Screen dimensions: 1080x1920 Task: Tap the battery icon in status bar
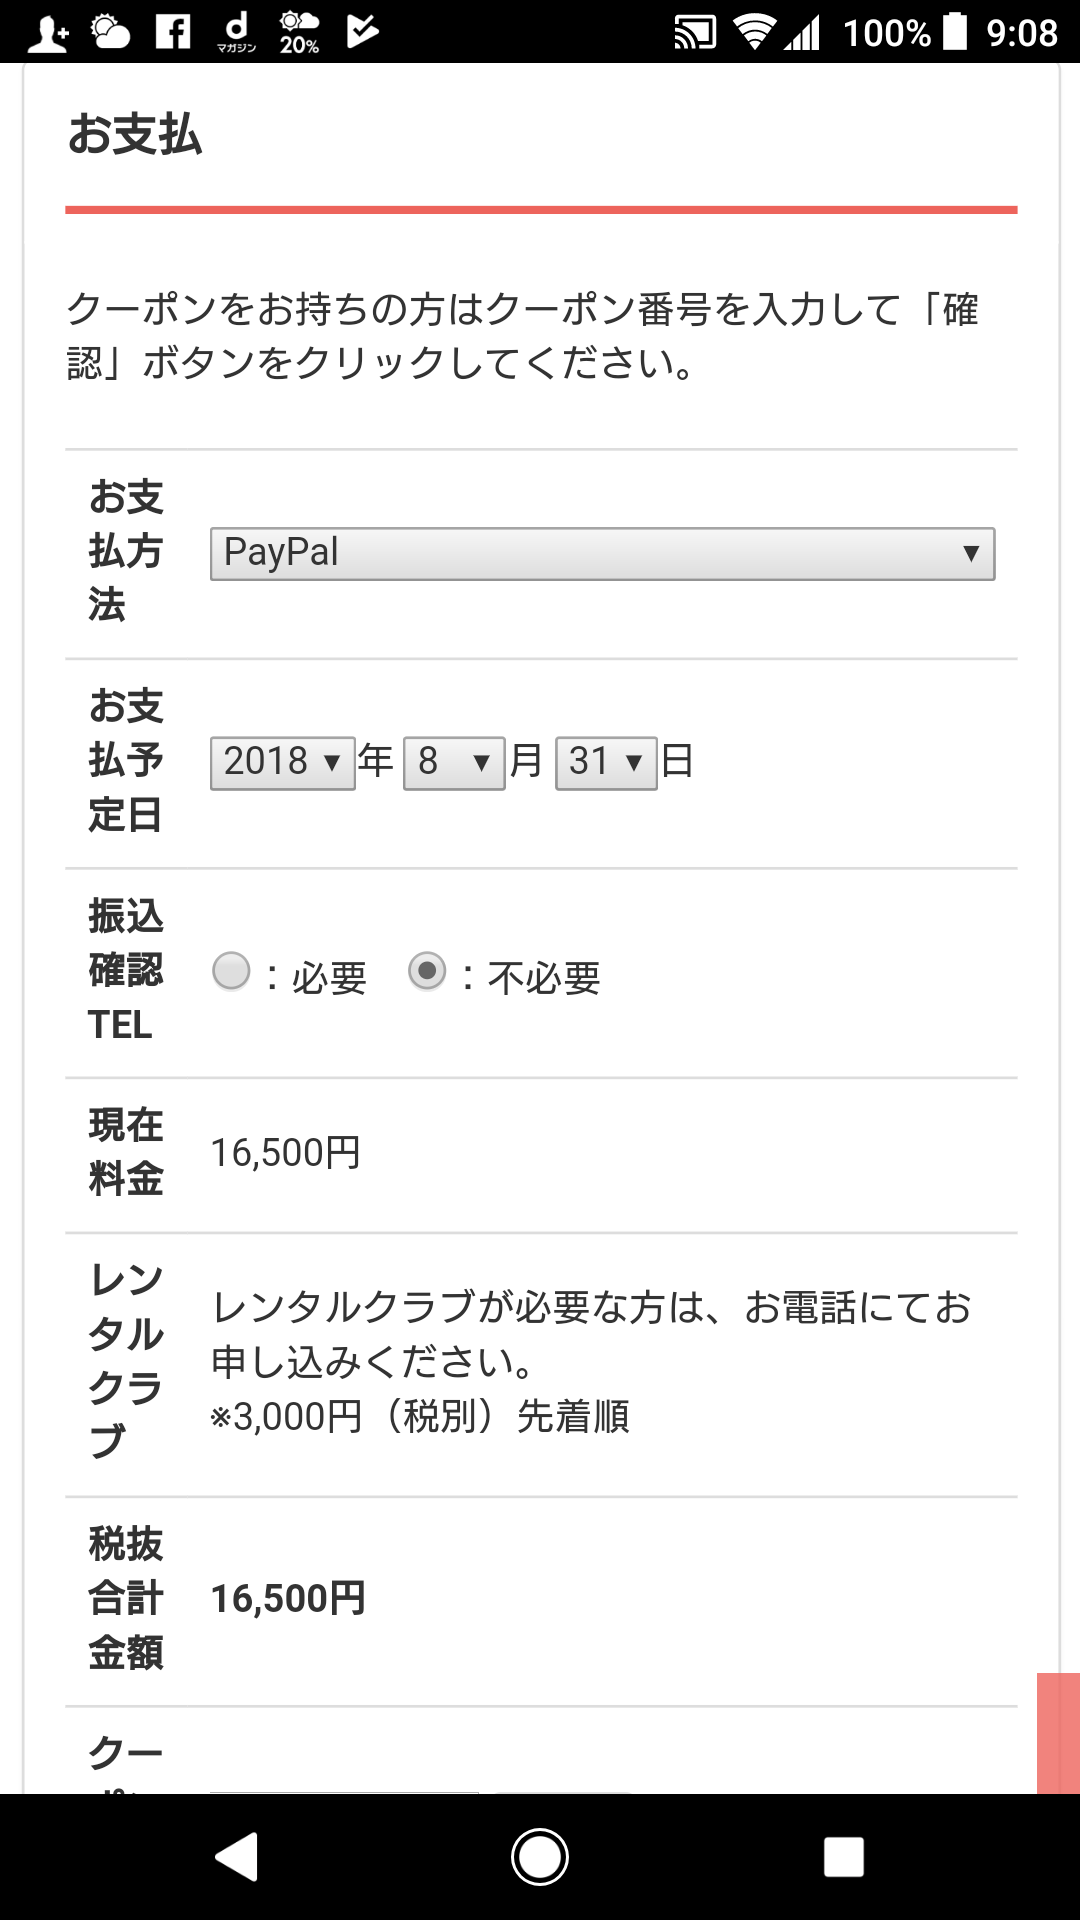tap(956, 31)
